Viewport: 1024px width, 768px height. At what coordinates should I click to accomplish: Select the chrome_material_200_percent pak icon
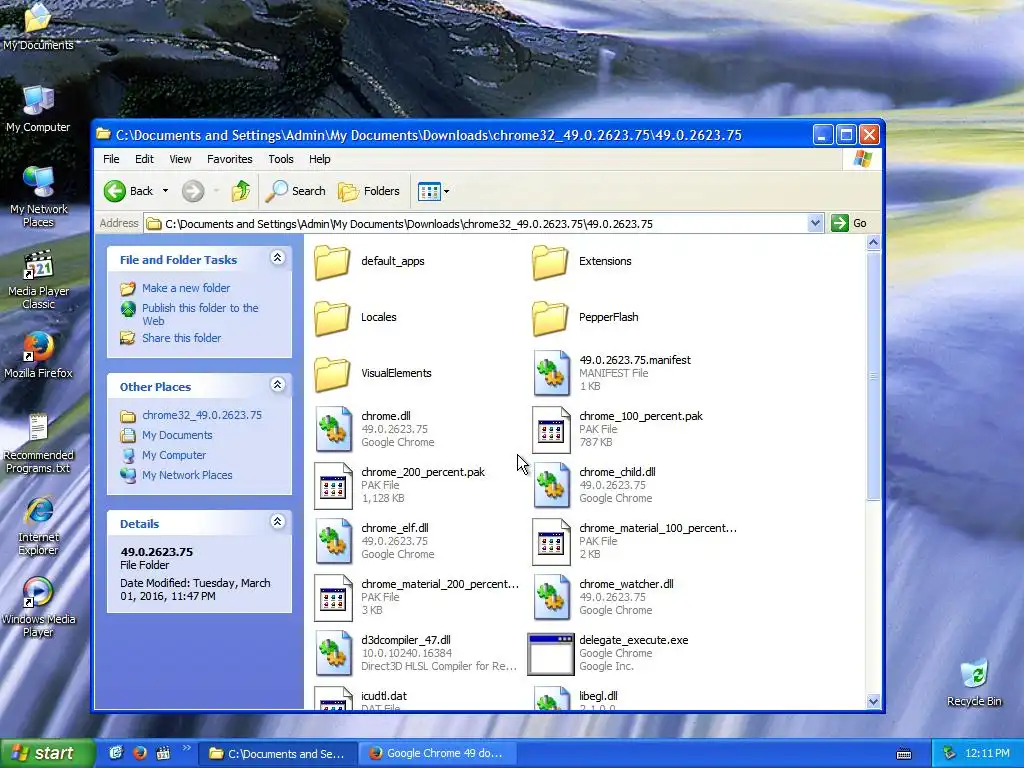tap(334, 598)
